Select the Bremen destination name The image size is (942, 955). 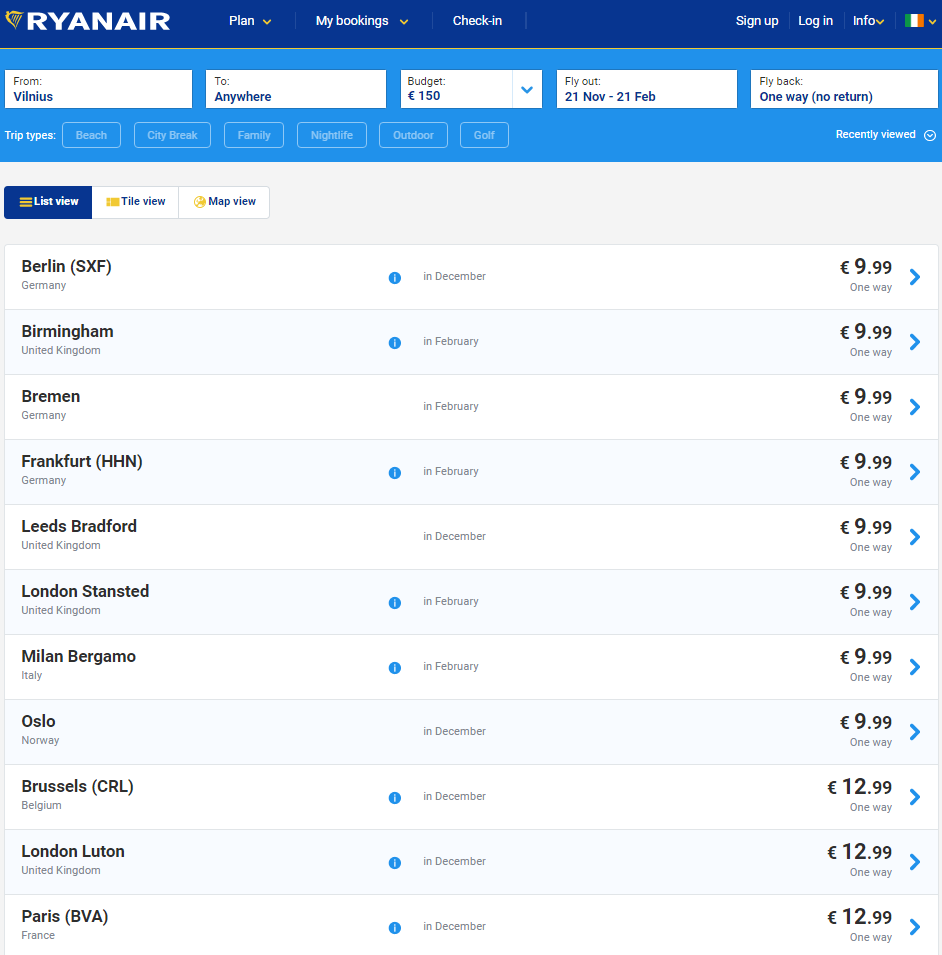[x=51, y=396]
